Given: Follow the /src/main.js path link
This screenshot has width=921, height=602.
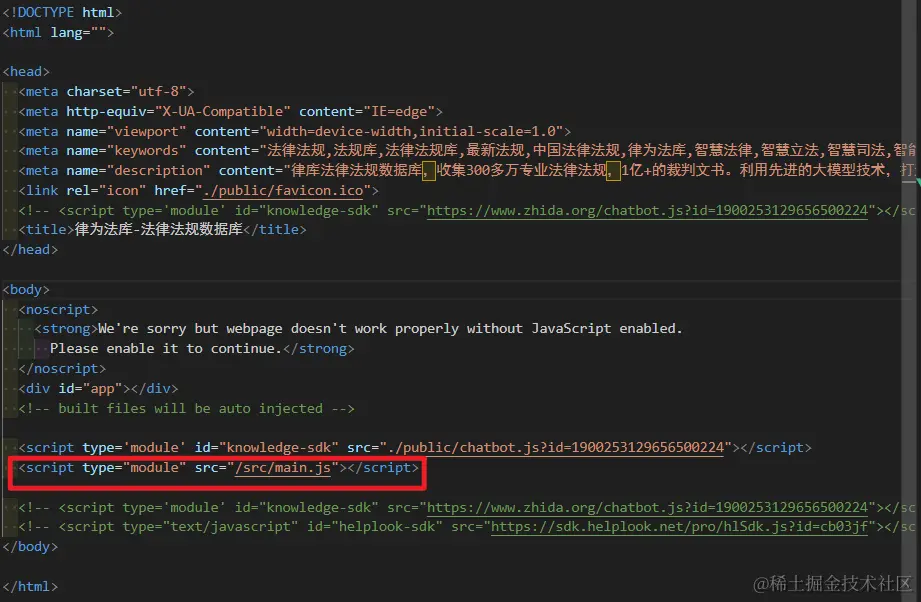Looking at the screenshot, I should click(283, 468).
